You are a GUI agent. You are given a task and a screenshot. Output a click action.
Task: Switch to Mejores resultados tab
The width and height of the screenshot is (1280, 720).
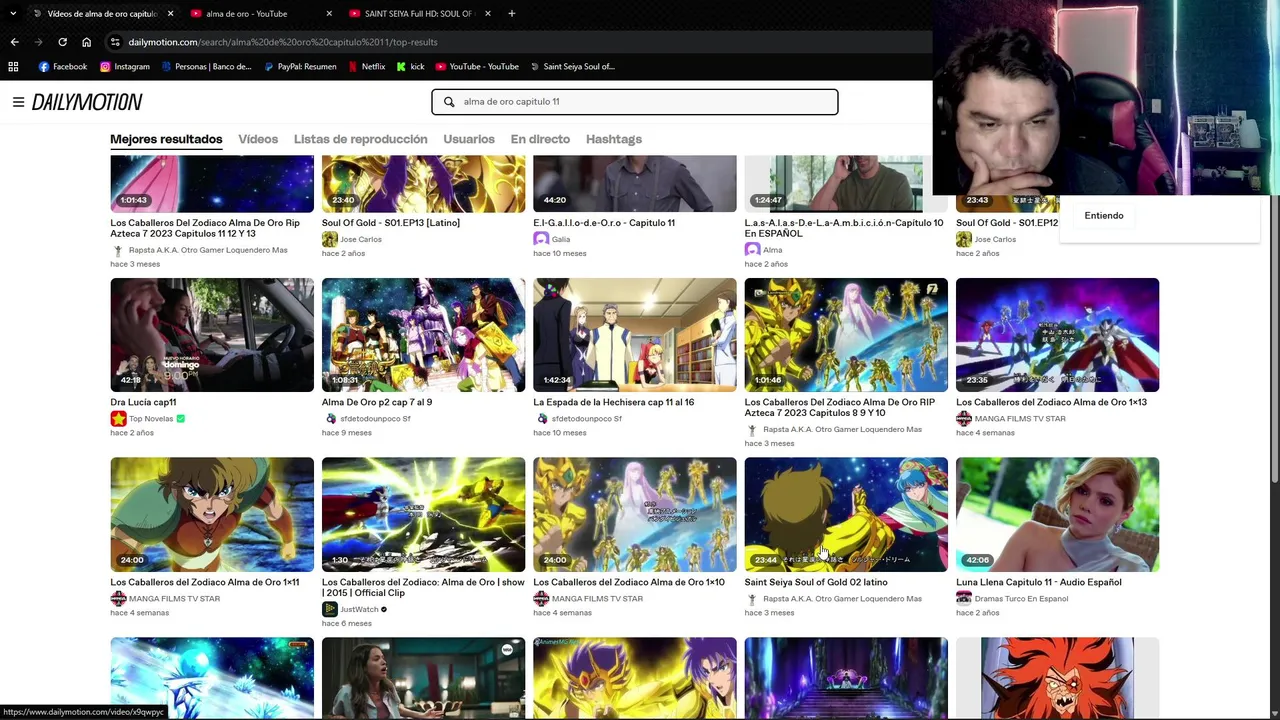click(166, 139)
